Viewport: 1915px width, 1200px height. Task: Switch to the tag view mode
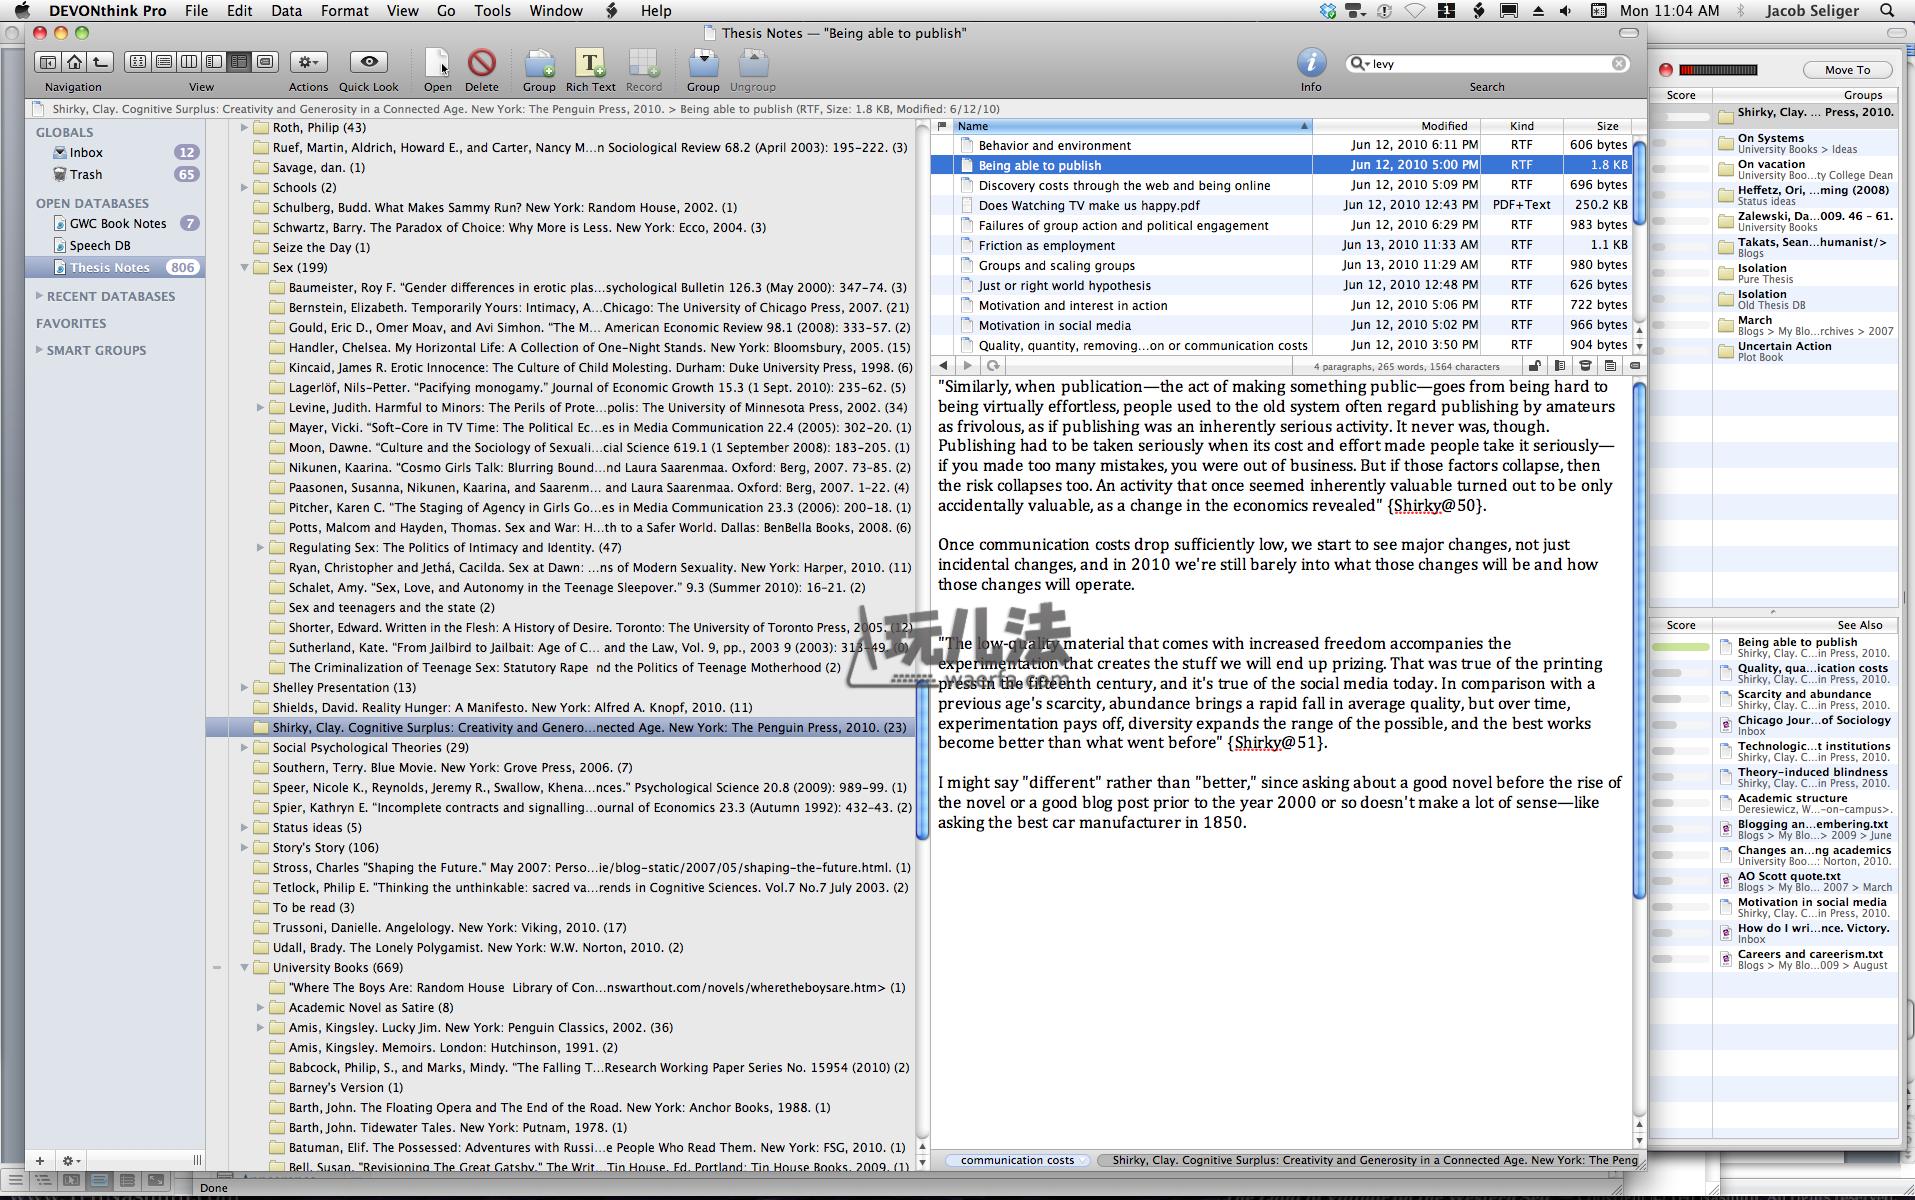[x=265, y=62]
